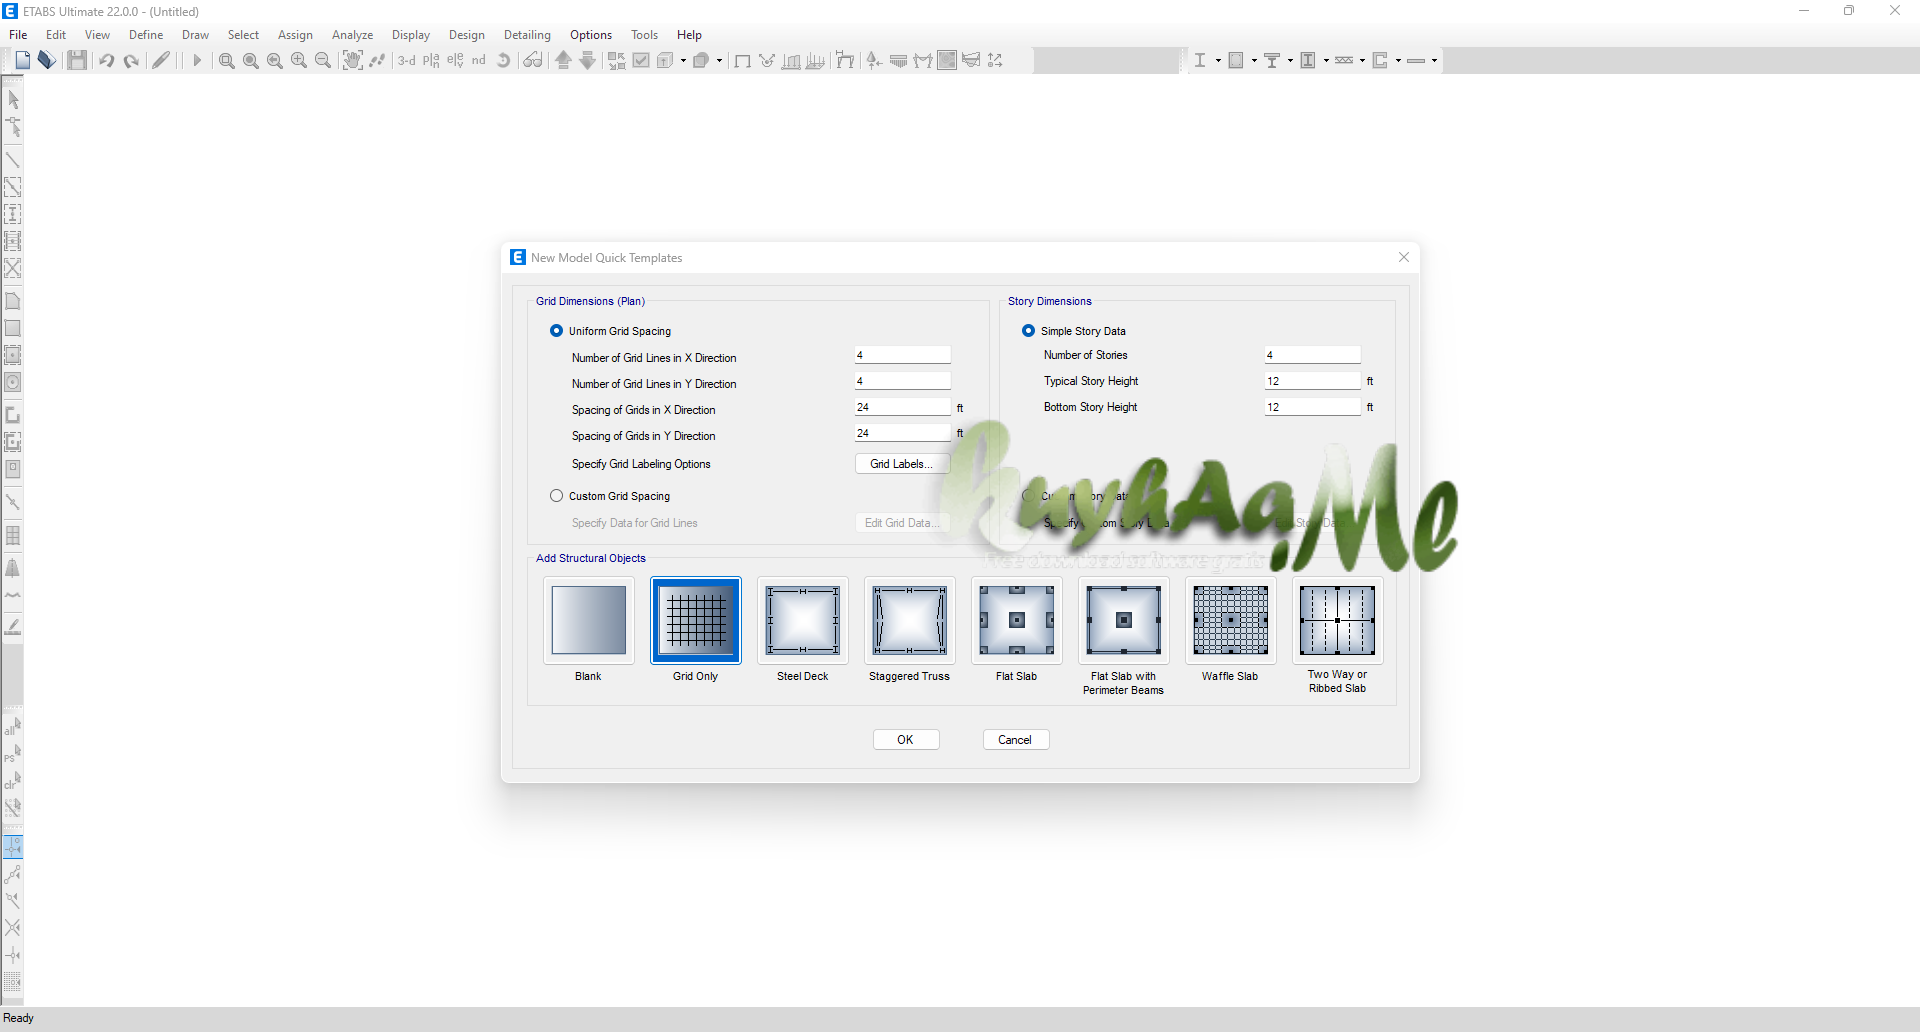Click the OK button in Quick Templates dialog
Image resolution: width=1920 pixels, height=1032 pixels.
[x=906, y=740]
